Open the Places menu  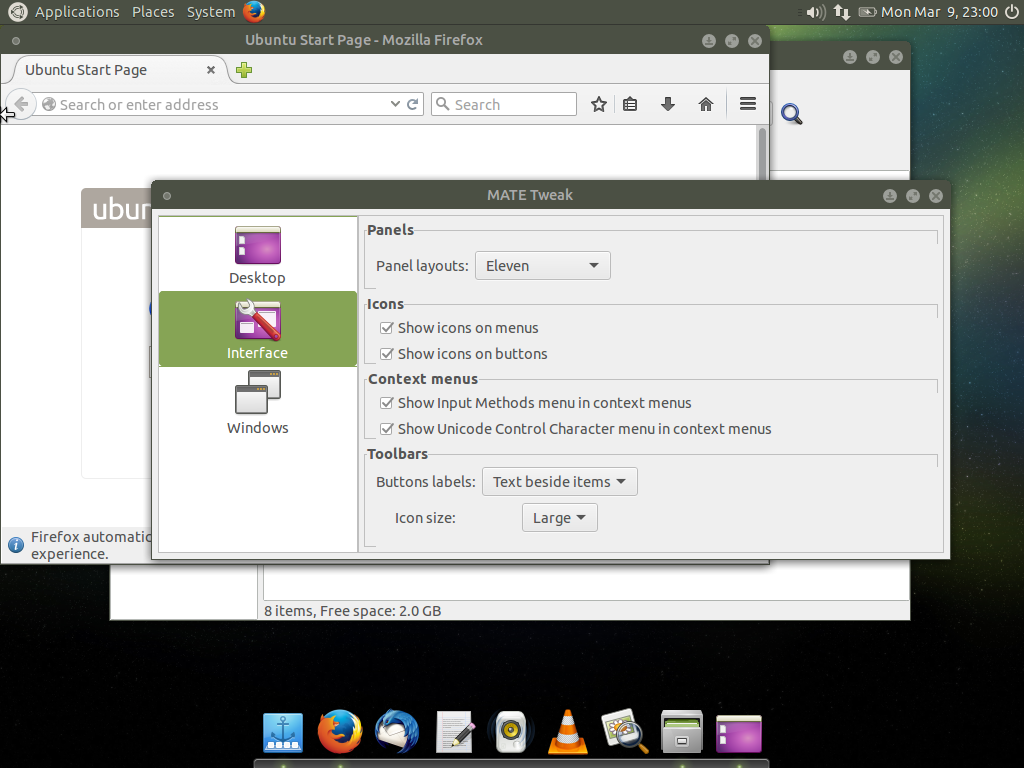coord(153,12)
